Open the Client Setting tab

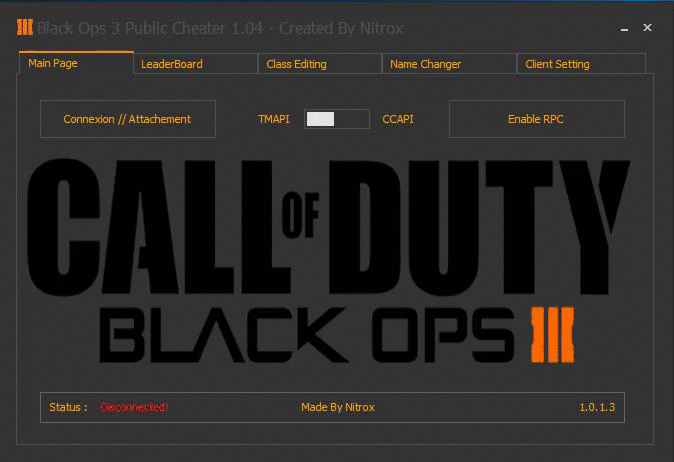click(x=581, y=64)
